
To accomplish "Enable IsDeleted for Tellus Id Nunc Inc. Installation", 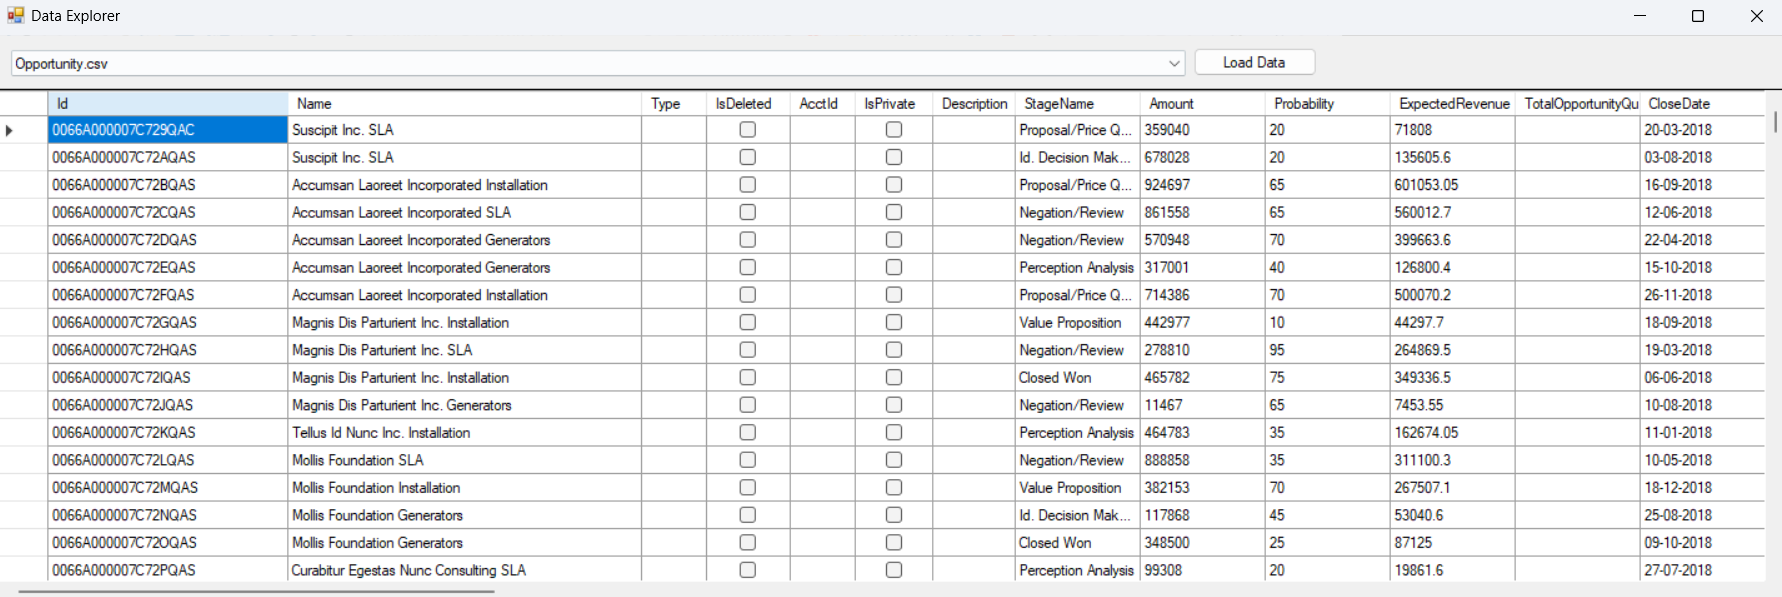I will [747, 433].
